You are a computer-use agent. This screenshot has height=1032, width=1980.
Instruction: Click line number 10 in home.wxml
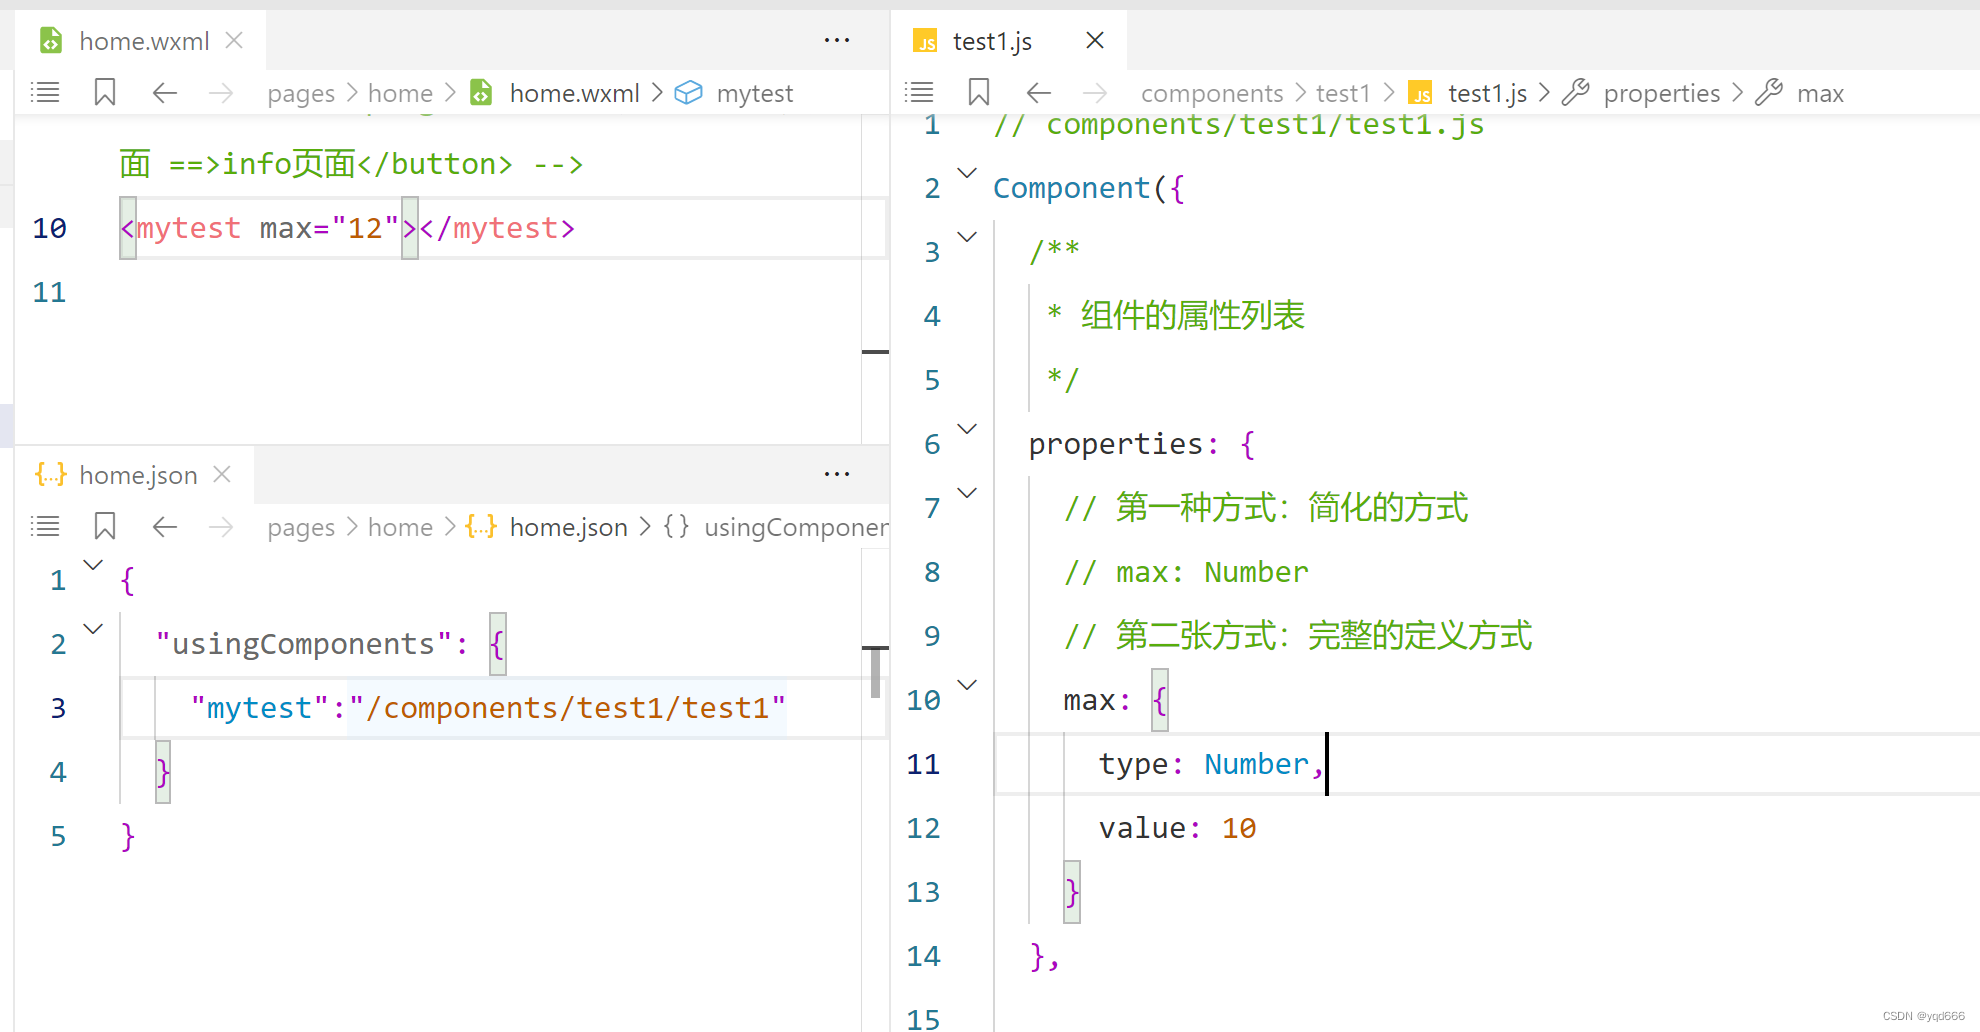(50, 229)
